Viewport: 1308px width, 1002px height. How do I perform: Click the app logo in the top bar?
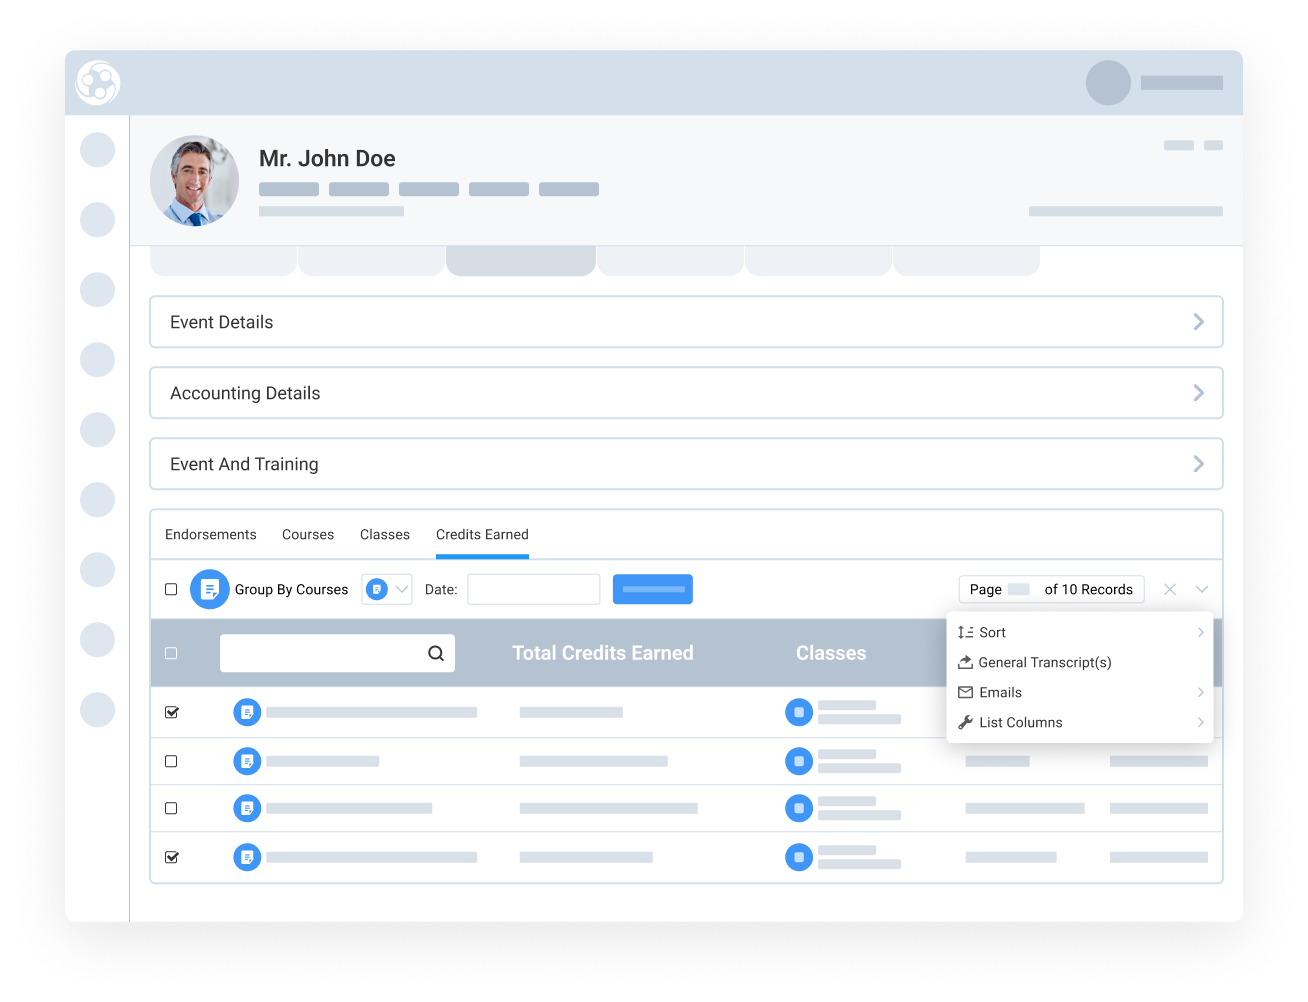(98, 83)
